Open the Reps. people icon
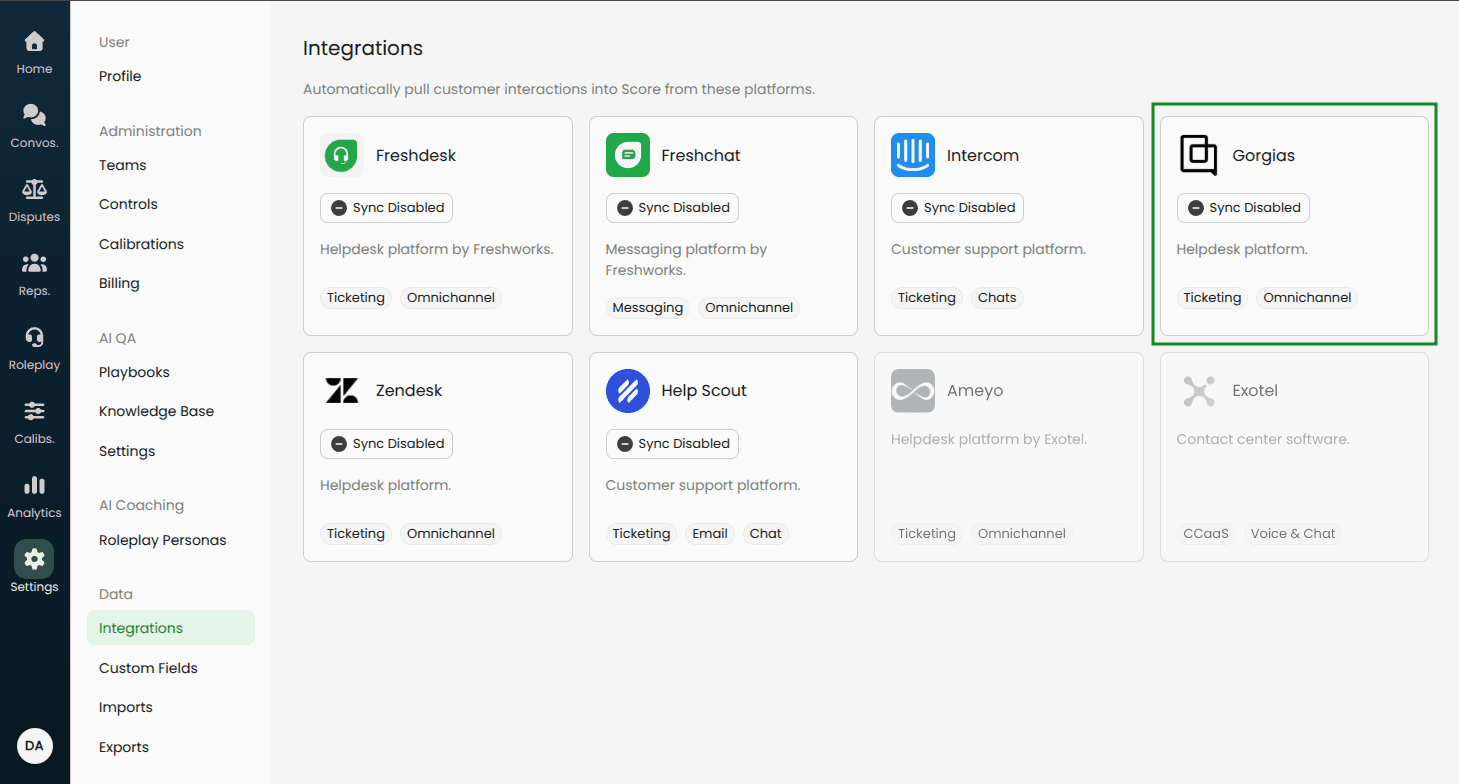This screenshot has height=784, width=1459. point(34,264)
